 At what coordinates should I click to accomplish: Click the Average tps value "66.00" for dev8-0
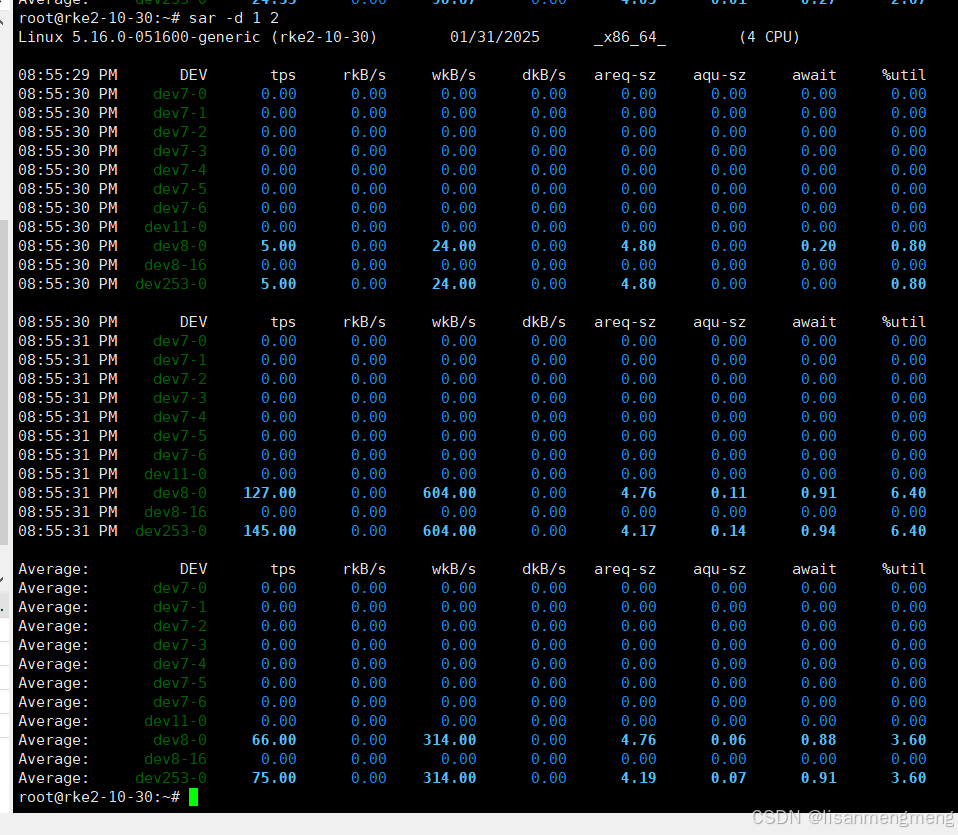click(x=274, y=740)
